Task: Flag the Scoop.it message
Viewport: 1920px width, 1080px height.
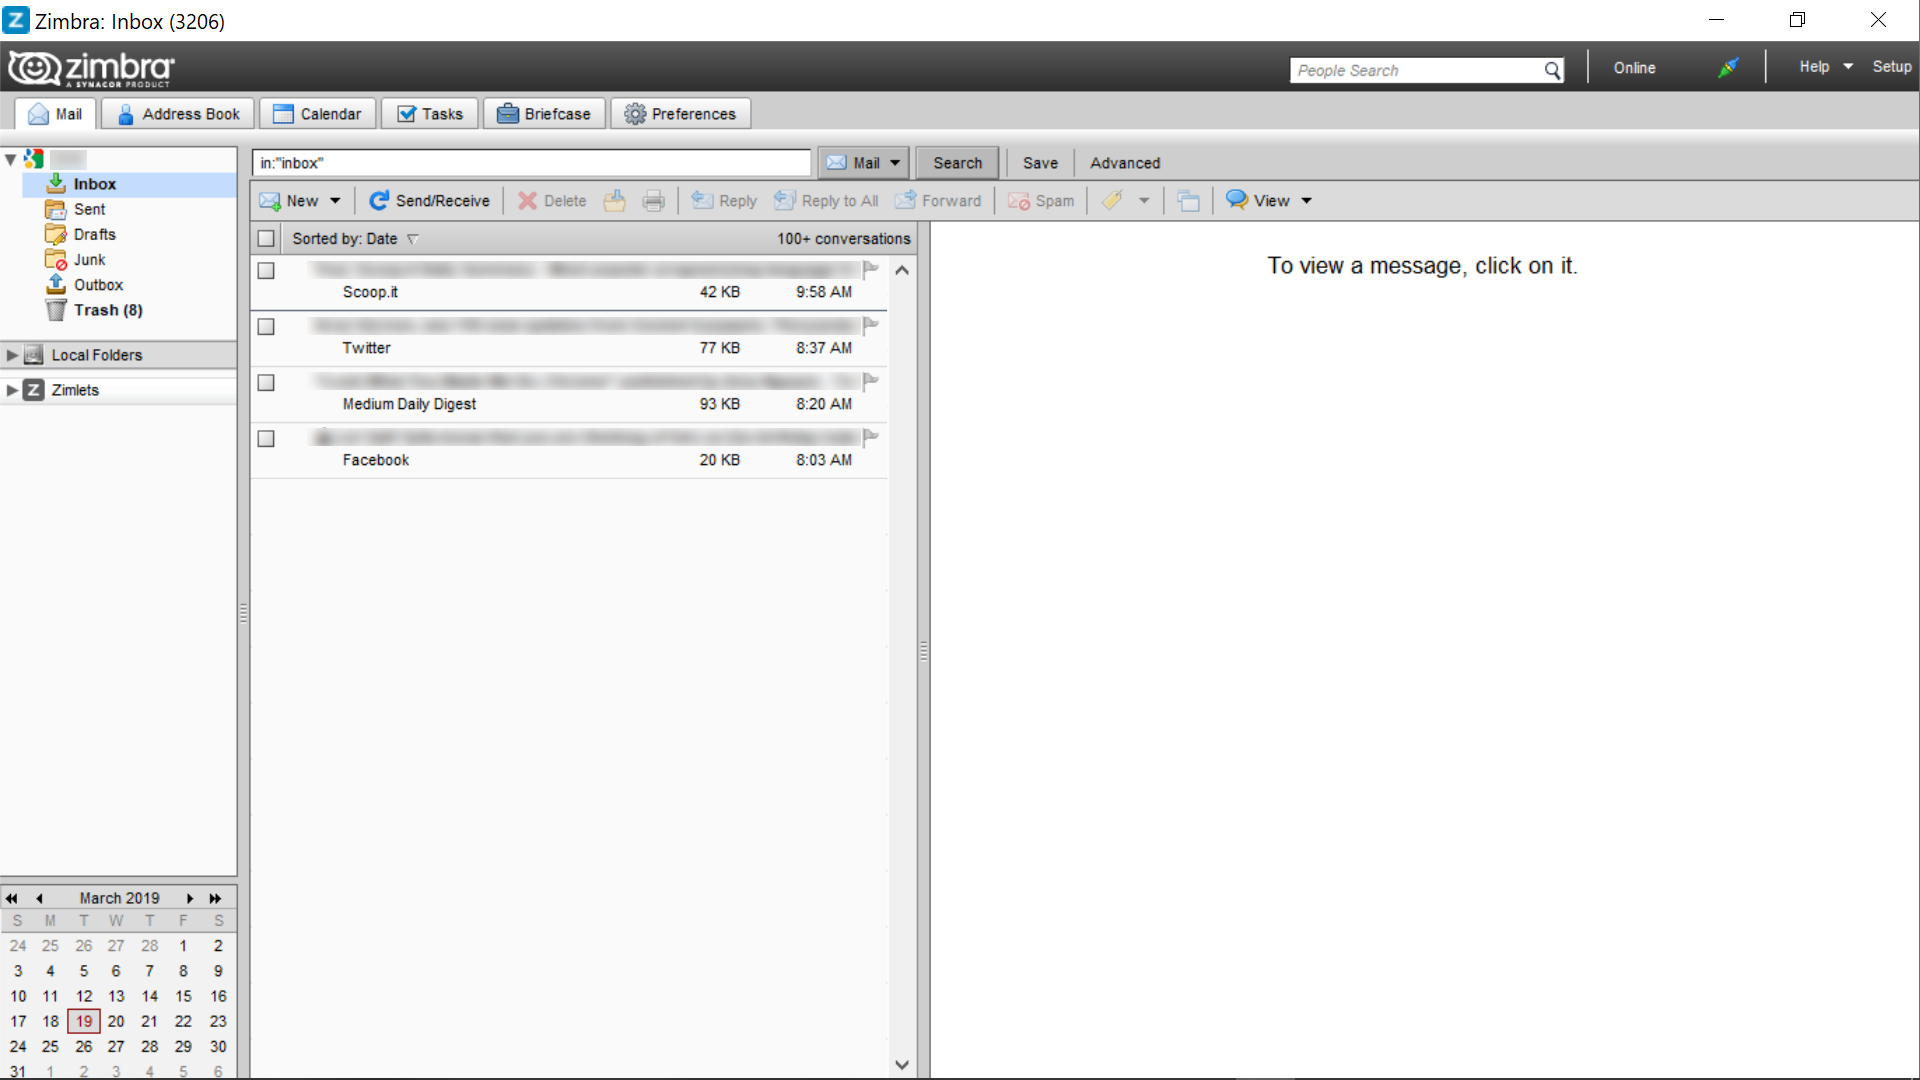Action: pos(870,269)
